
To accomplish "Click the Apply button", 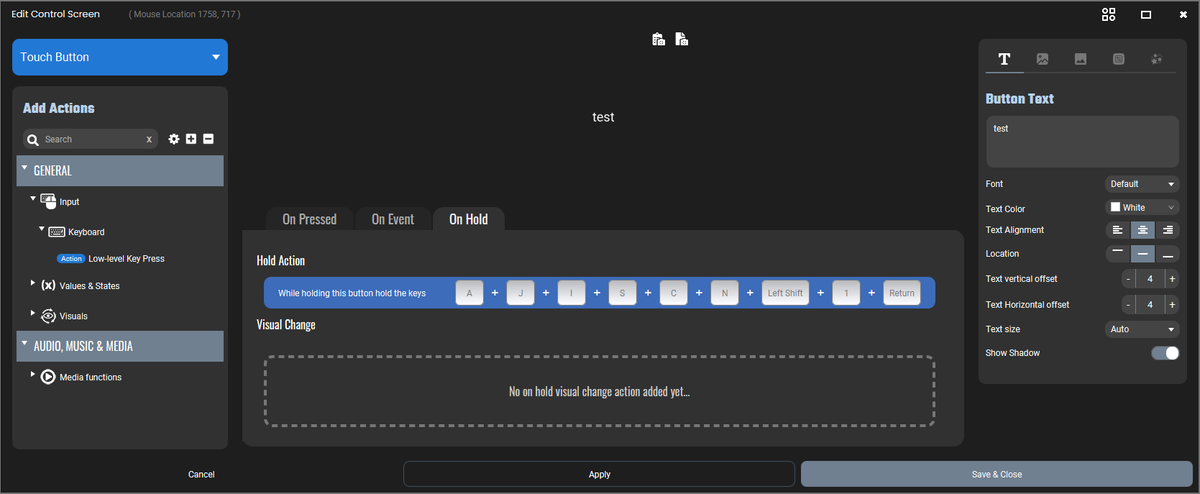I will coord(599,474).
